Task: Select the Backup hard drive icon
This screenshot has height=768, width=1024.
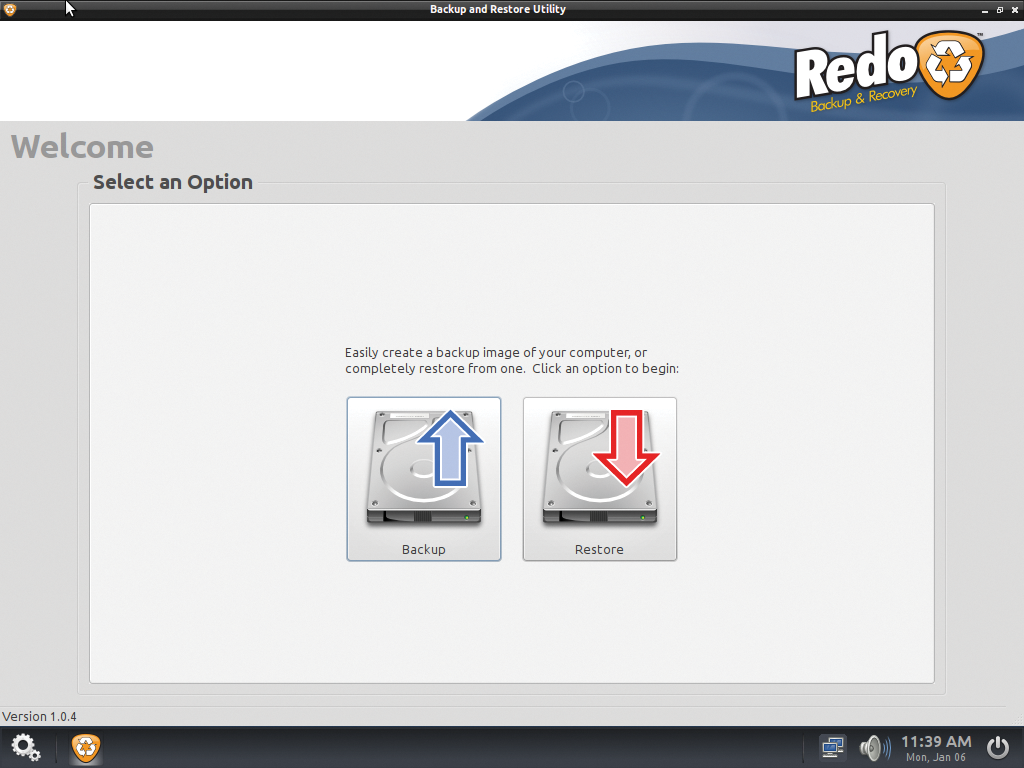Action: 423,465
